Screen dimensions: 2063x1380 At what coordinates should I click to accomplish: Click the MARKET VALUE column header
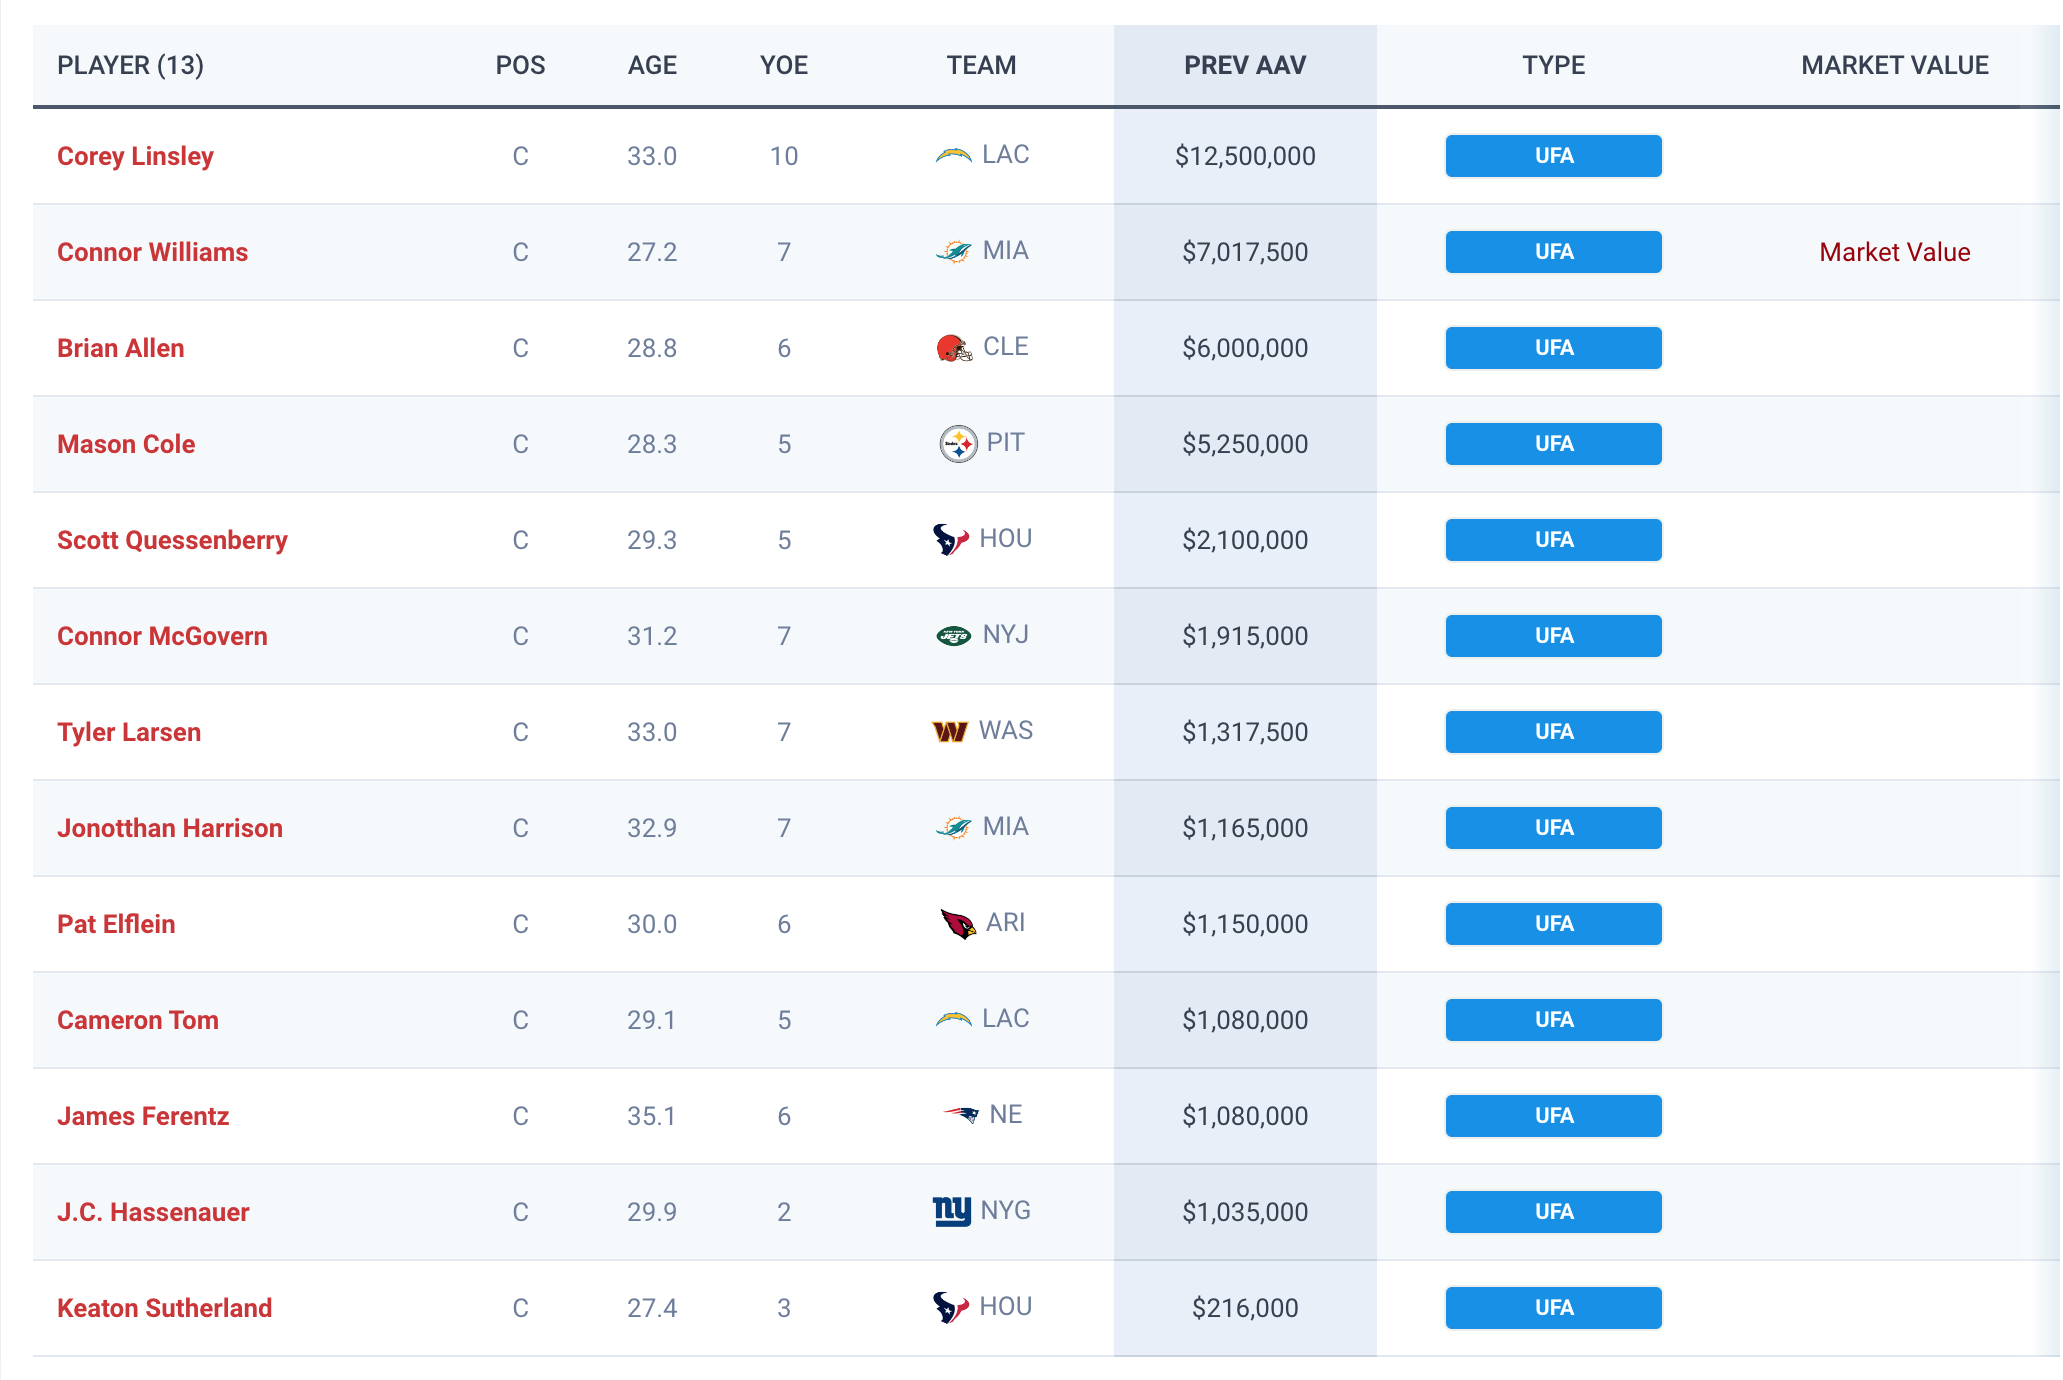pos(1894,65)
